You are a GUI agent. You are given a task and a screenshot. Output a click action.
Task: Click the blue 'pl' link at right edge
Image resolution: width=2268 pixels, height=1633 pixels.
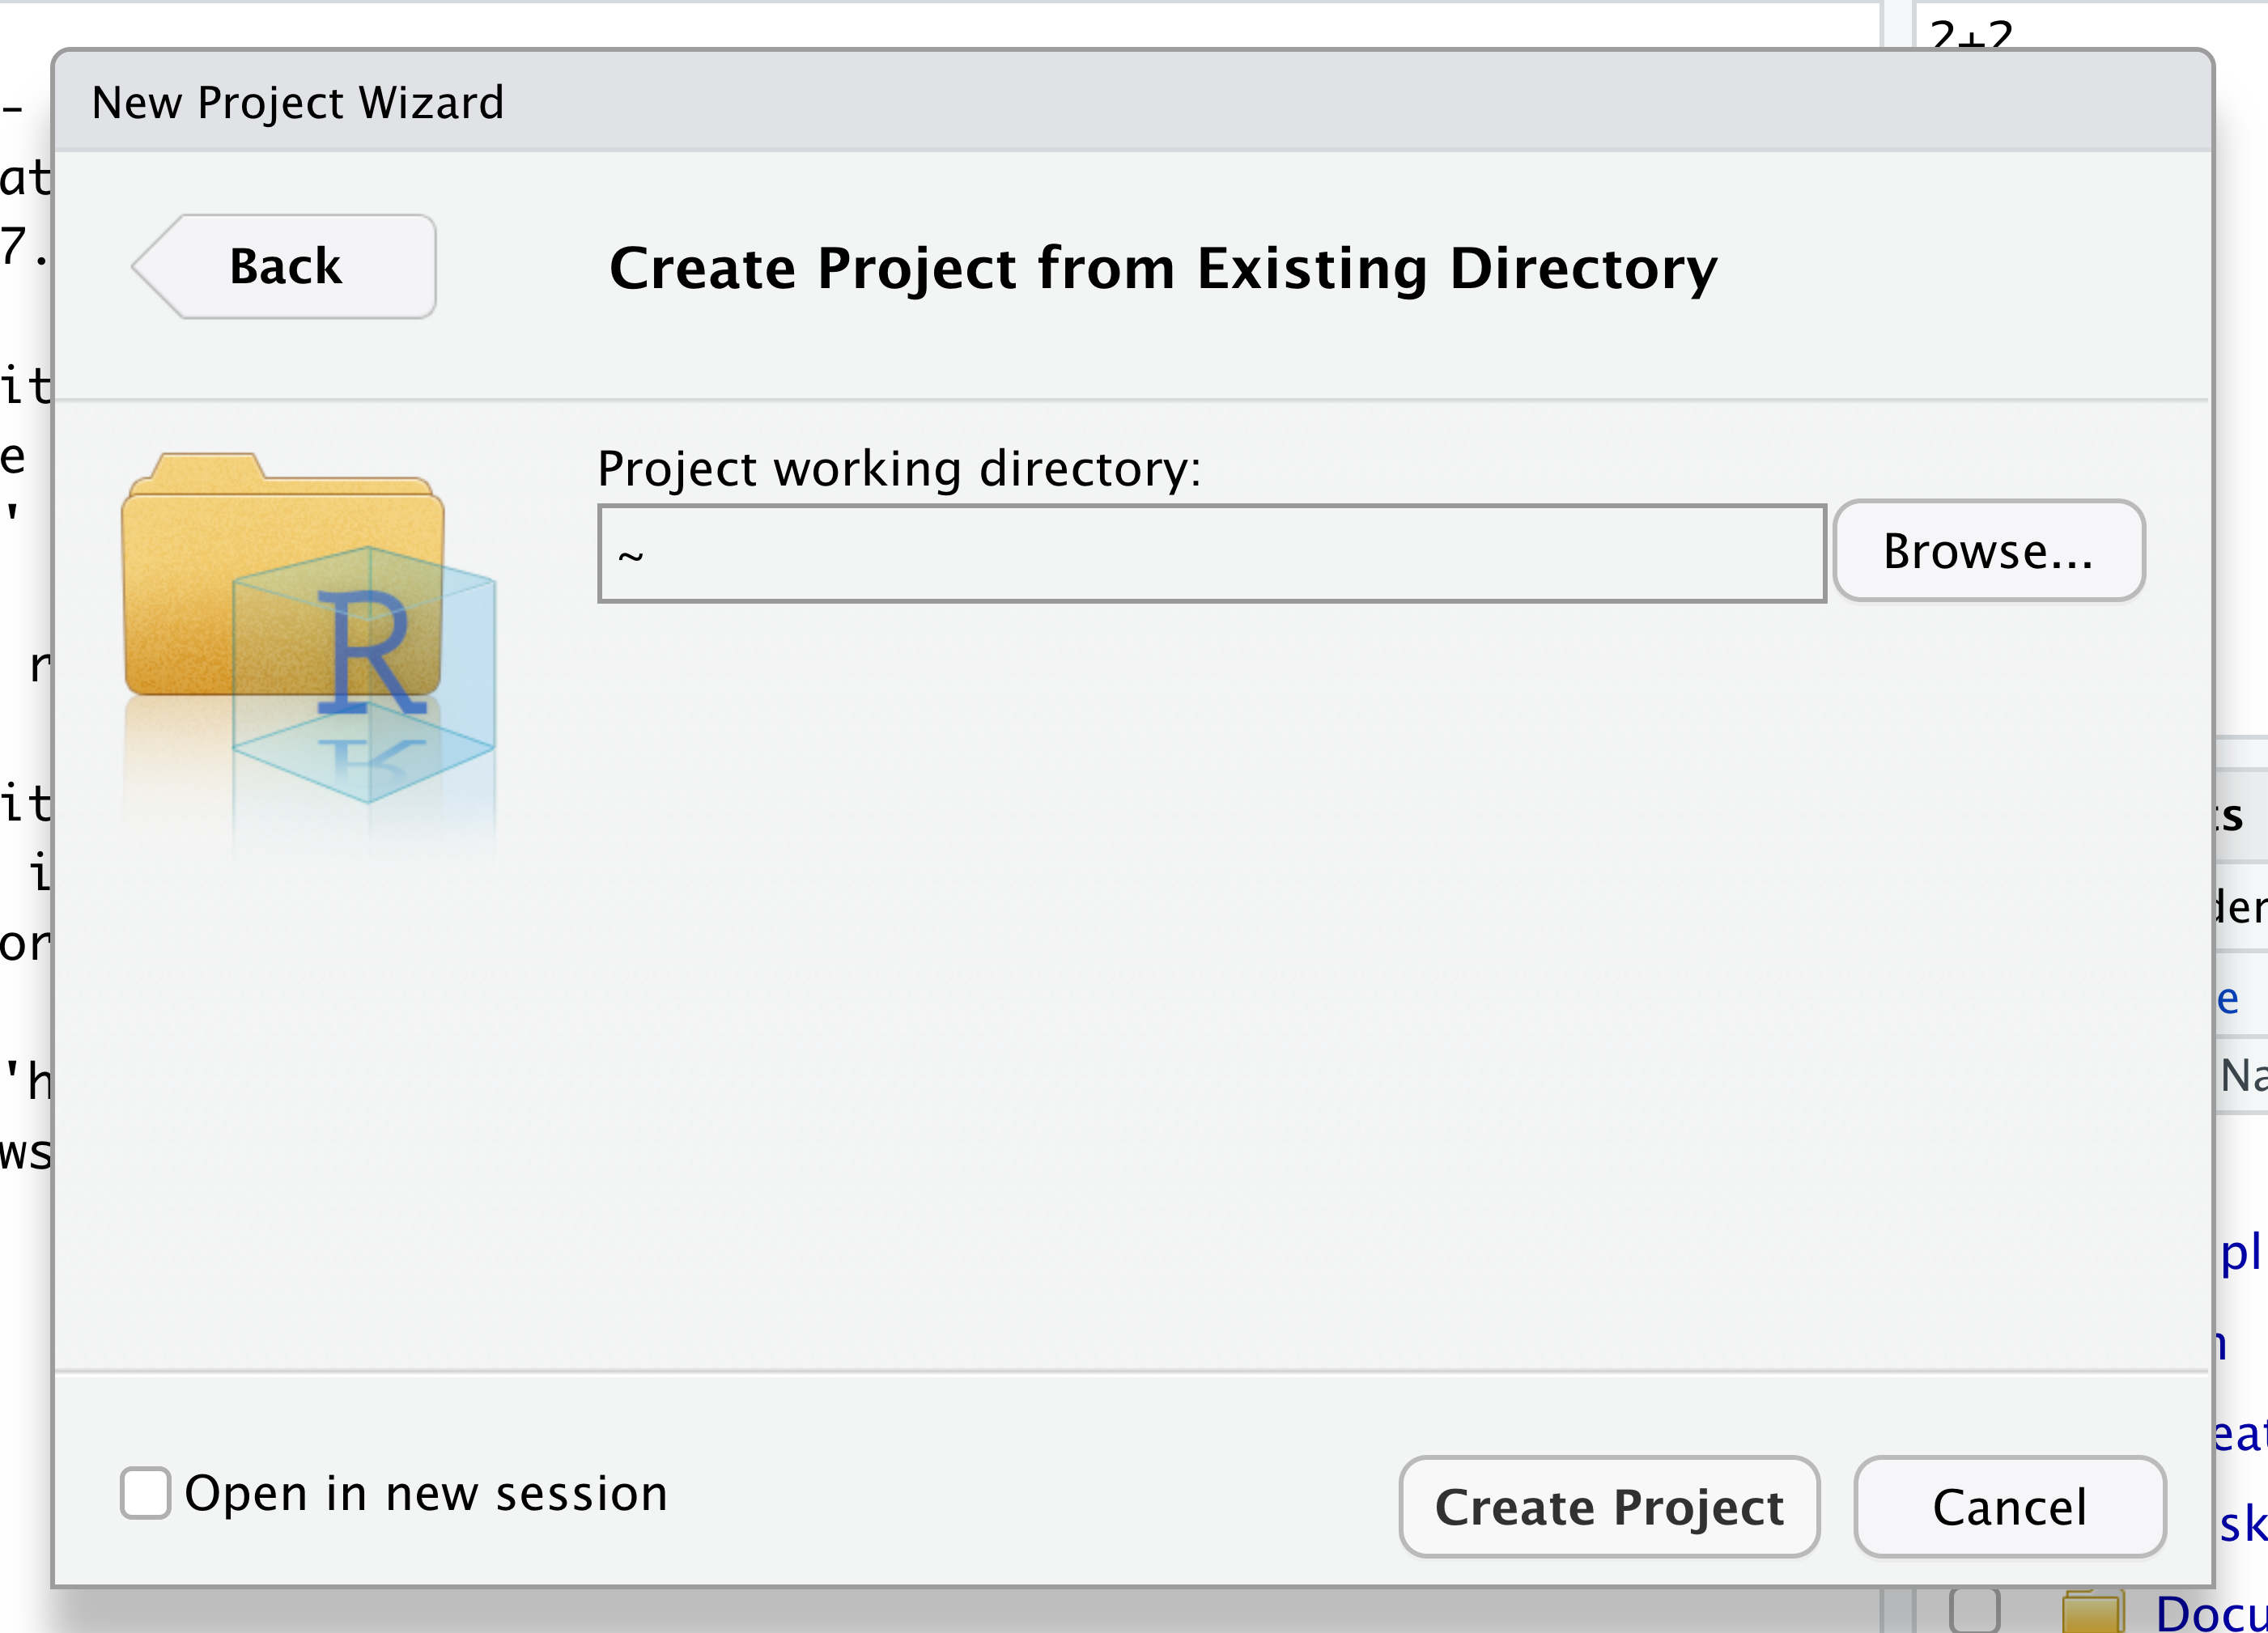(2241, 1252)
